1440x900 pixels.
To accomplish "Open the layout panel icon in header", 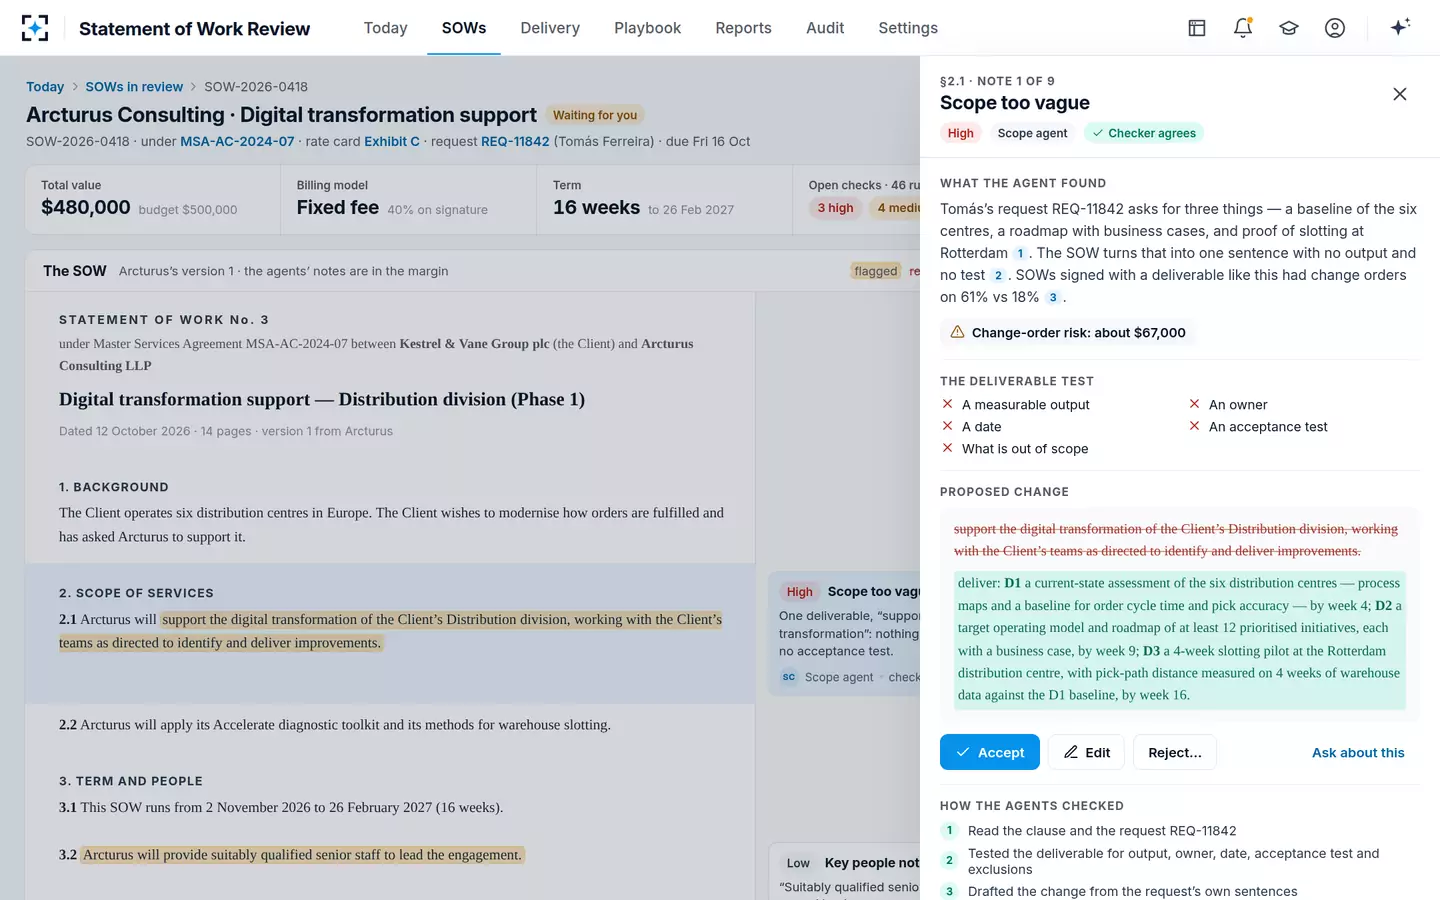I will click(x=1197, y=28).
